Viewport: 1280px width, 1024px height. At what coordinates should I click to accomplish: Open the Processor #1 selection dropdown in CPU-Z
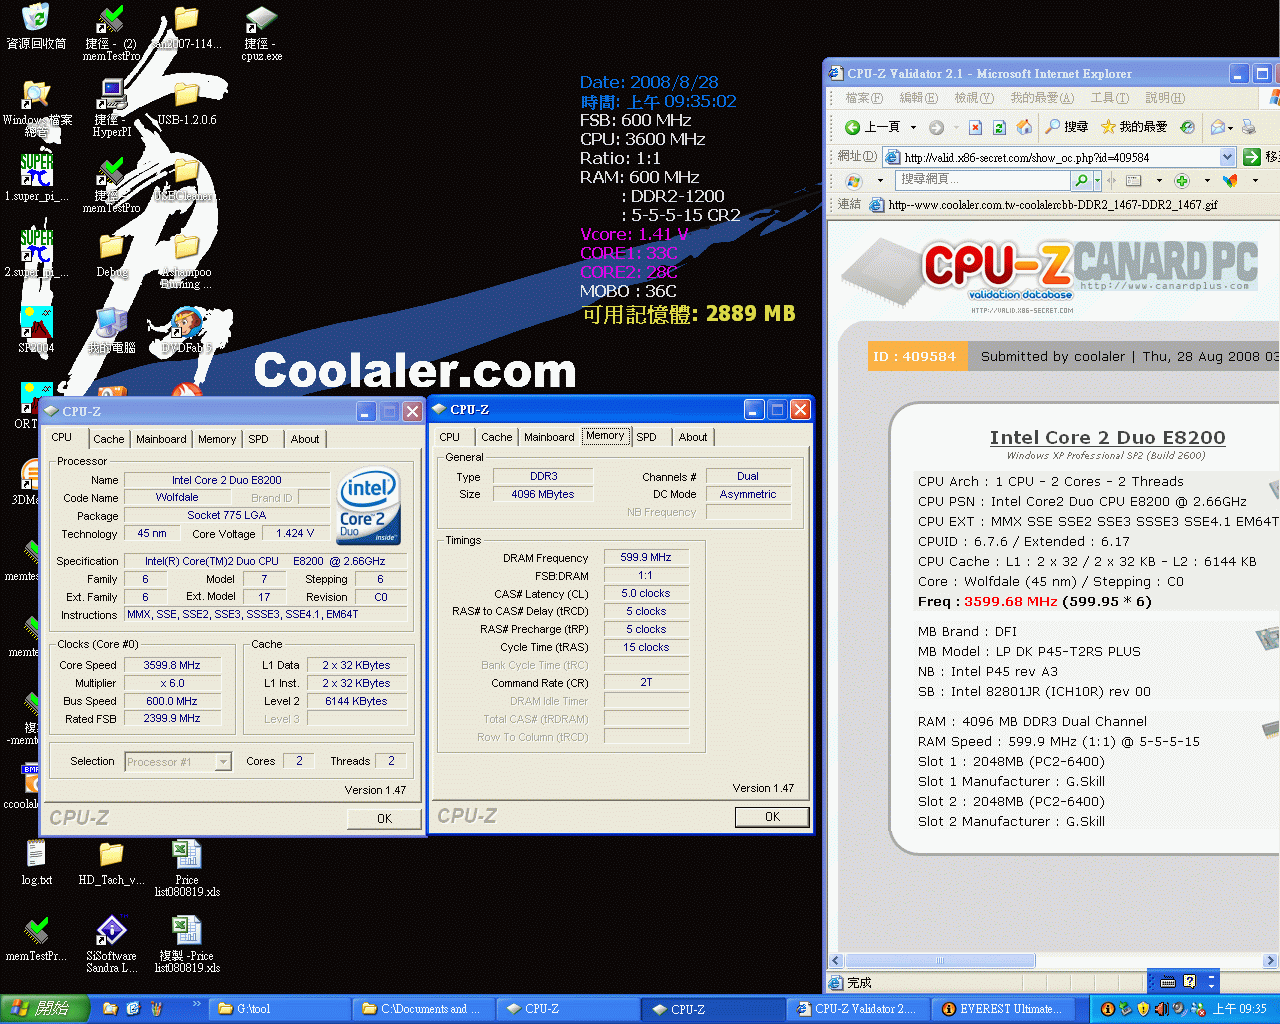pyautogui.click(x=223, y=762)
